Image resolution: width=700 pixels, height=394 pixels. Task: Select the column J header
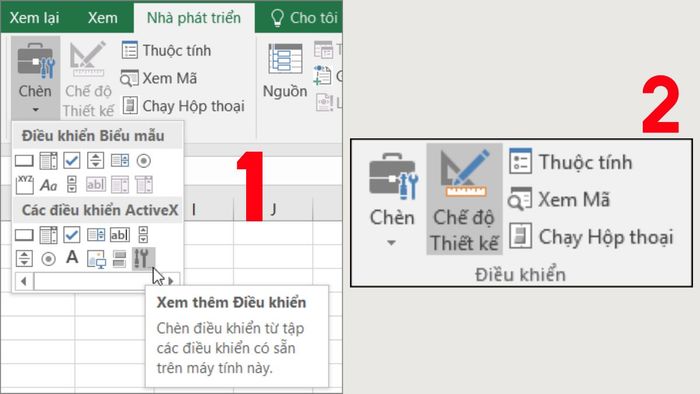click(273, 209)
